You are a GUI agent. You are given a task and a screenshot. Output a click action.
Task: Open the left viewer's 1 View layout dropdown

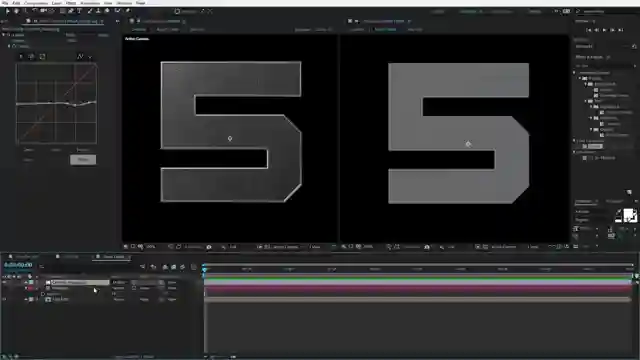point(316,247)
